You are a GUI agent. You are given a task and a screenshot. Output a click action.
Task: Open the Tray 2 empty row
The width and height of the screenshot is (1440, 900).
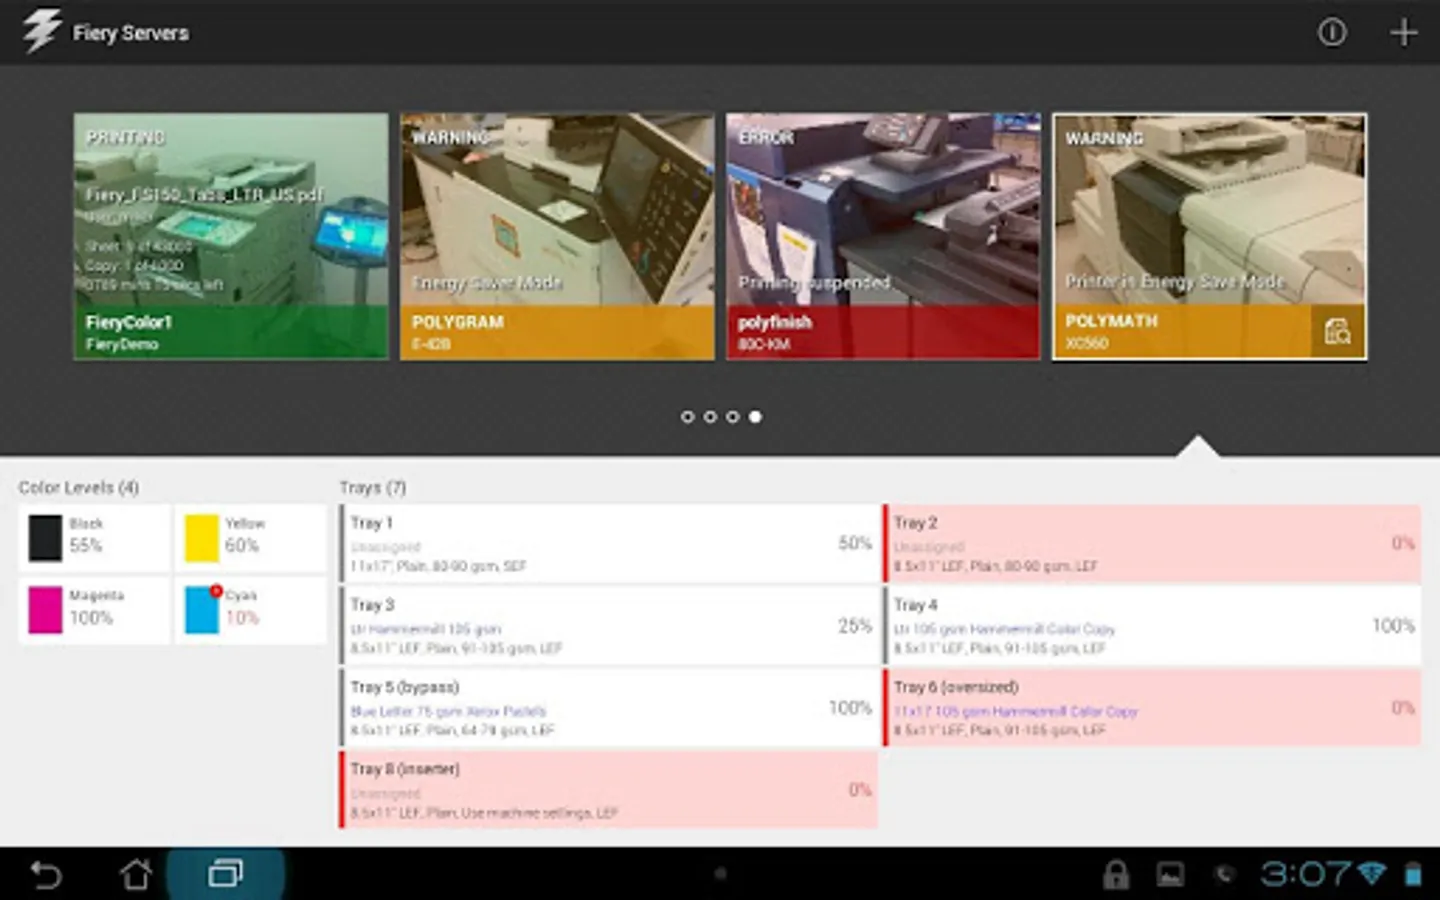pos(1152,543)
